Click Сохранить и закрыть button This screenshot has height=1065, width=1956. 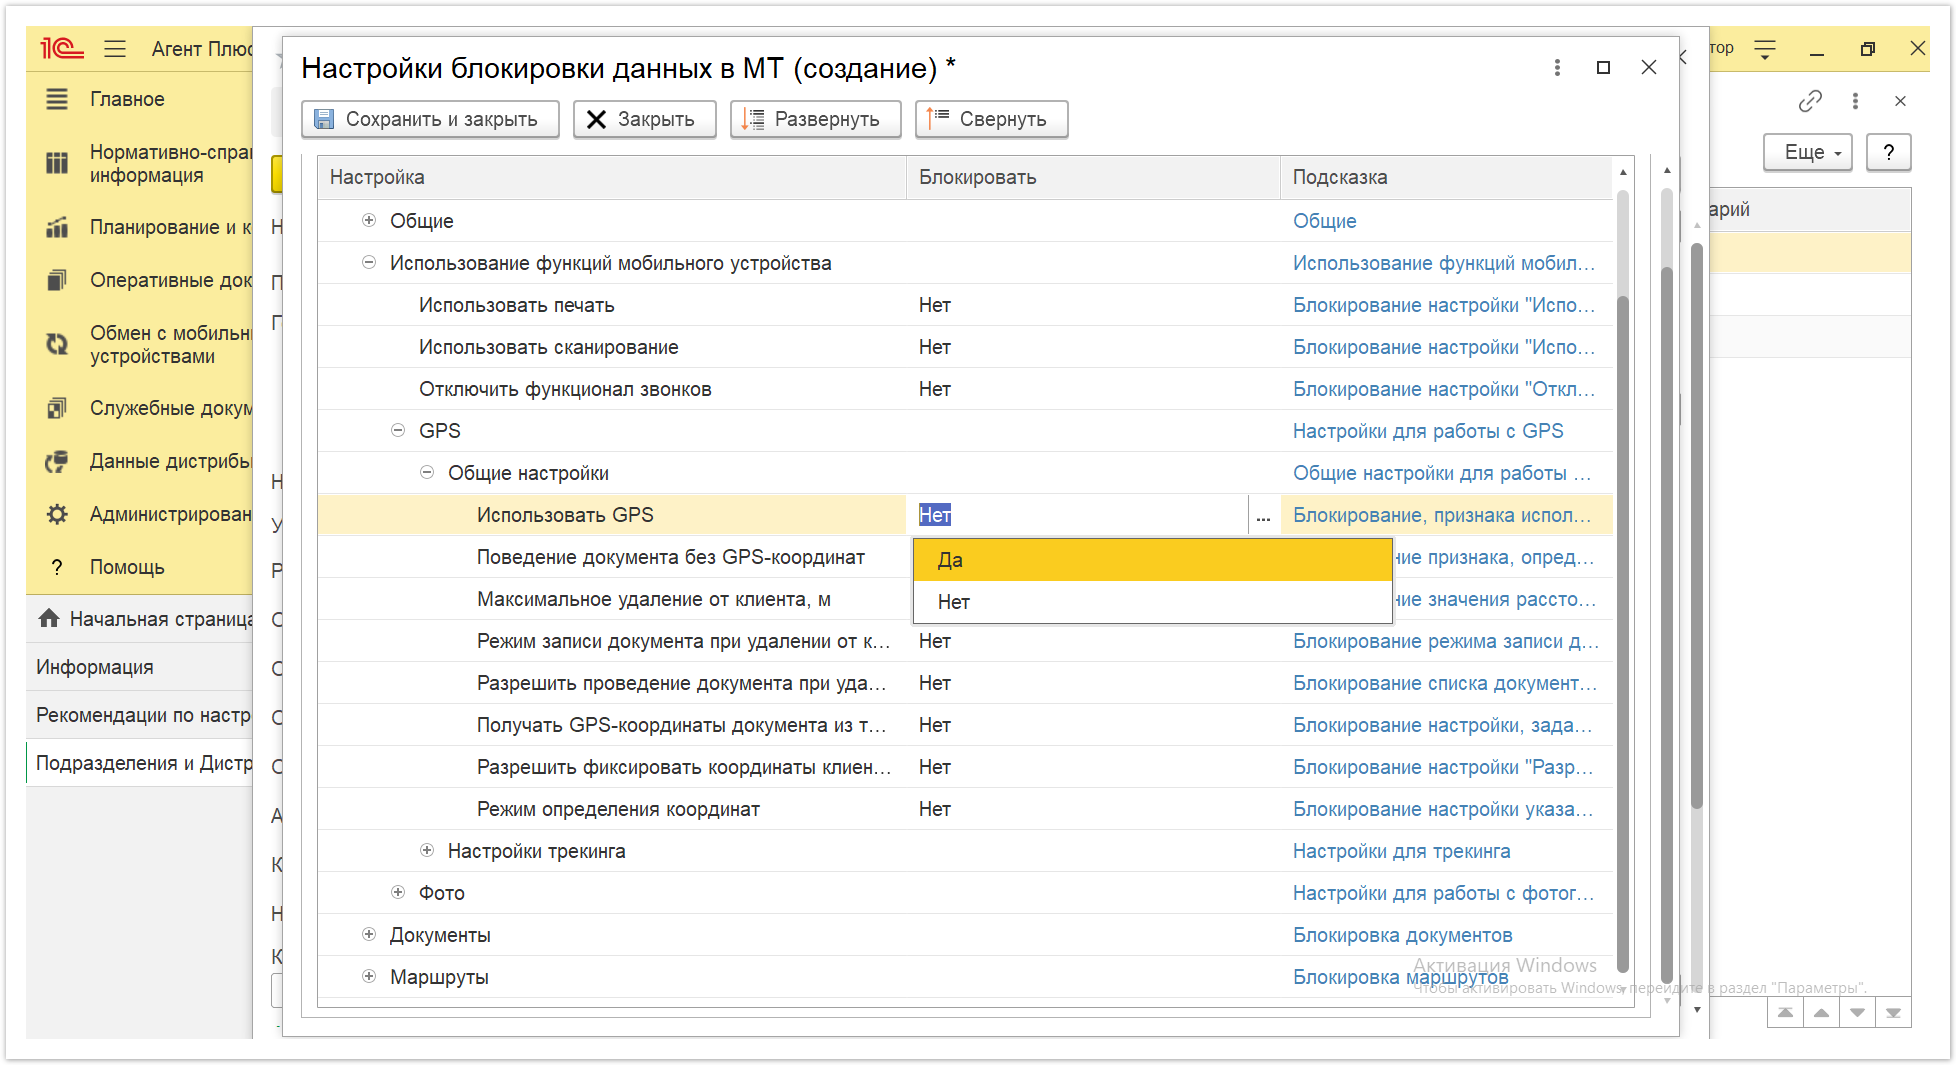(x=430, y=119)
